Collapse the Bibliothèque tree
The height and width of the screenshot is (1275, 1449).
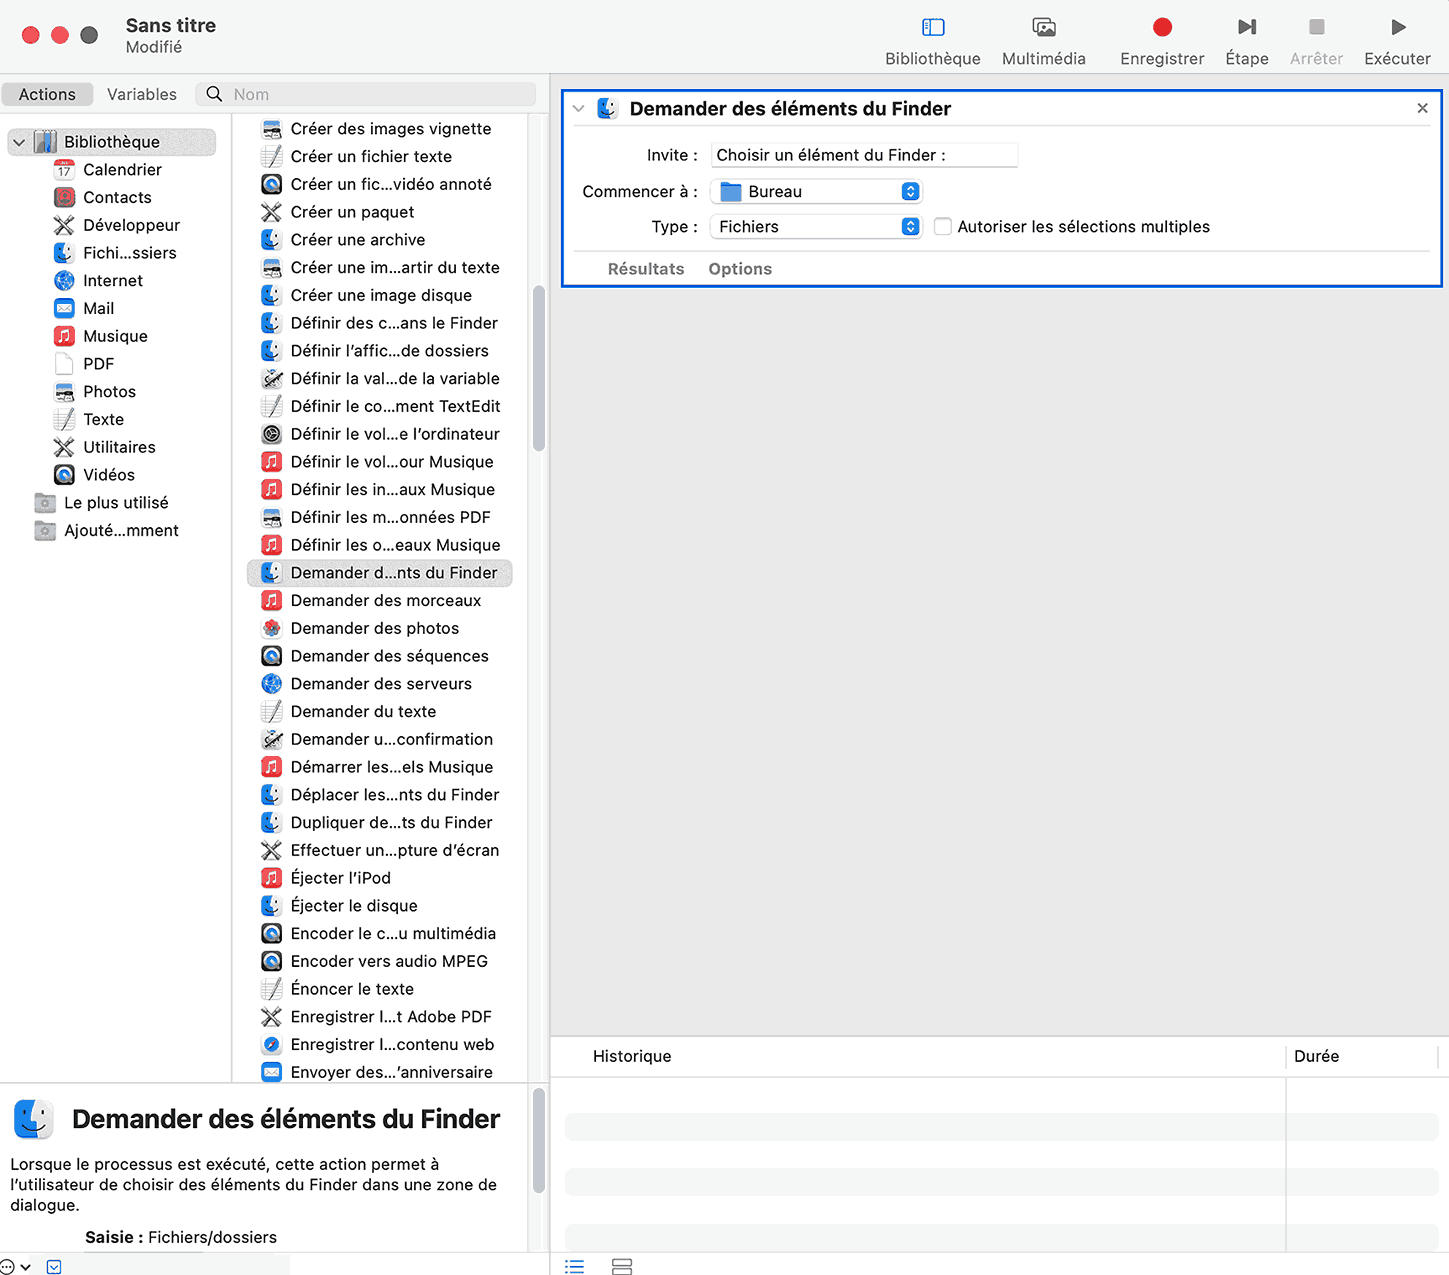pyautogui.click(x=19, y=142)
